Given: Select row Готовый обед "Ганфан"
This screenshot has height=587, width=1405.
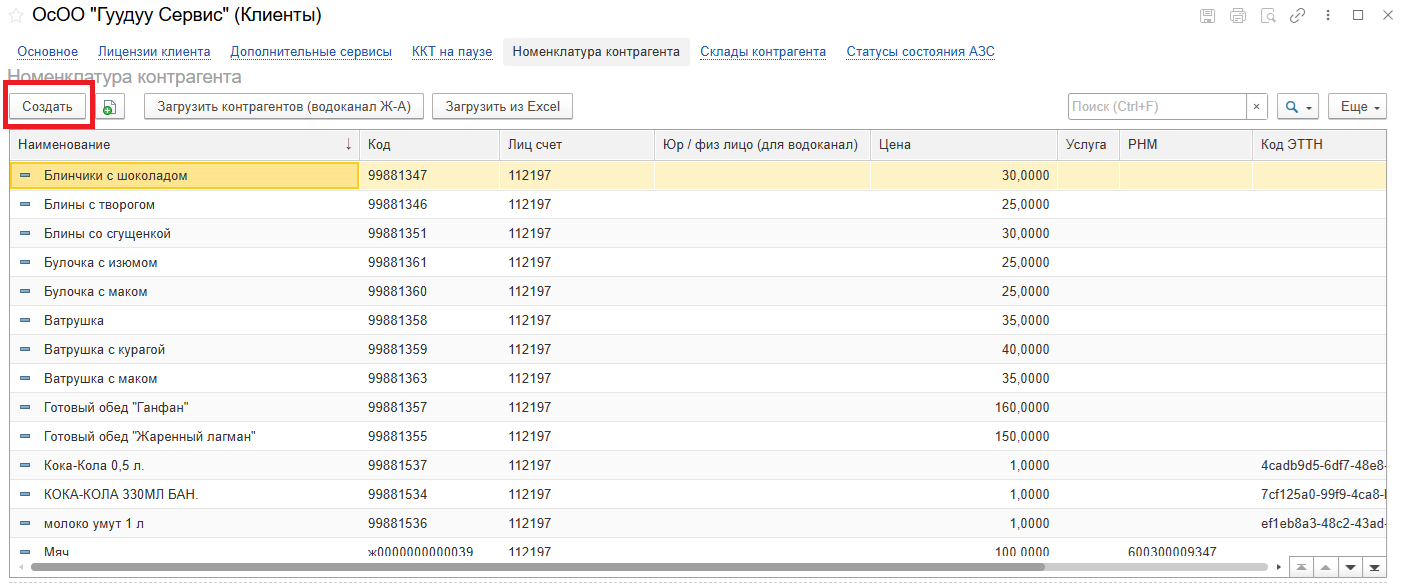Looking at the screenshot, I should click(698, 407).
